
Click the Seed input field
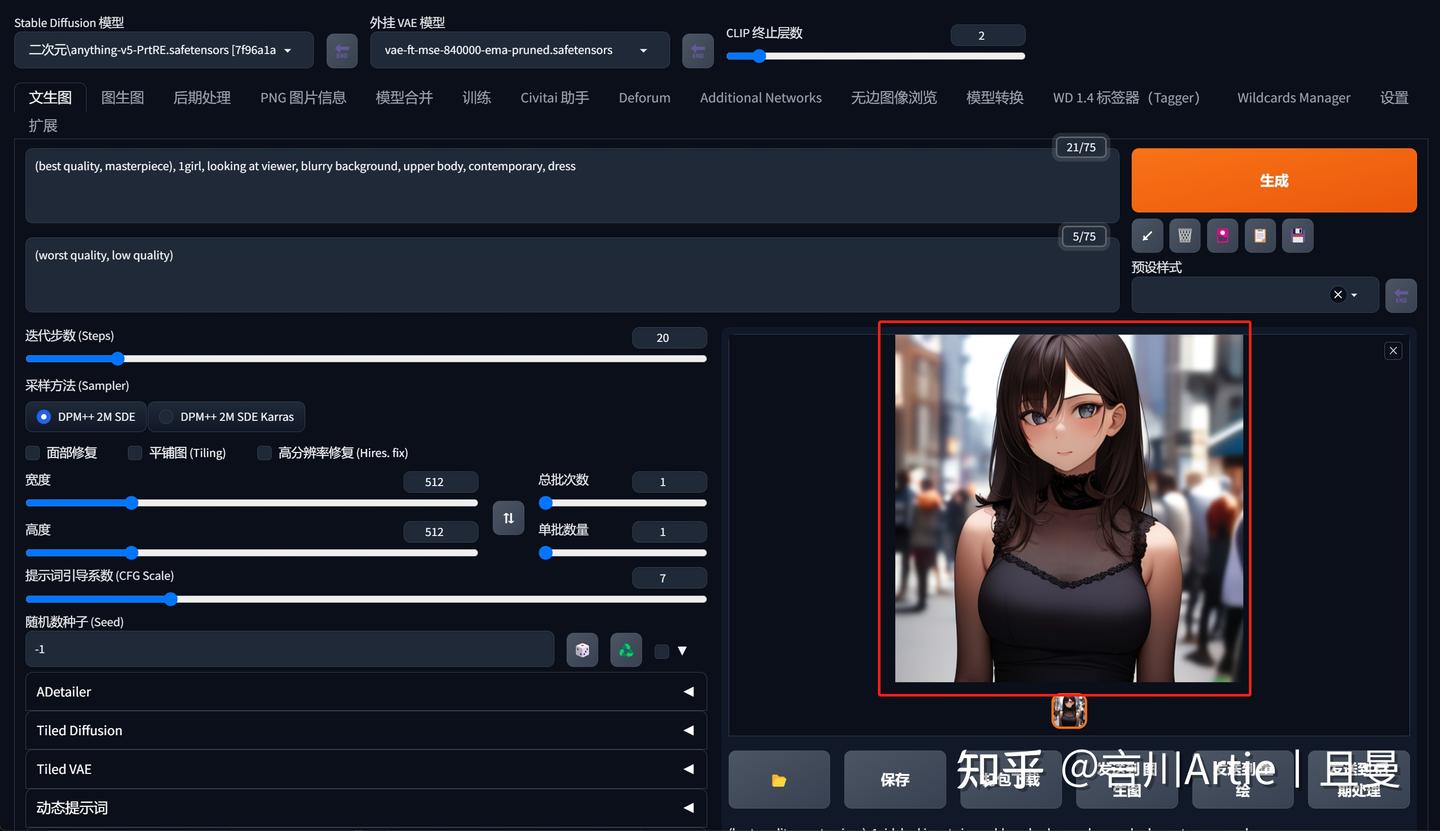click(x=290, y=649)
